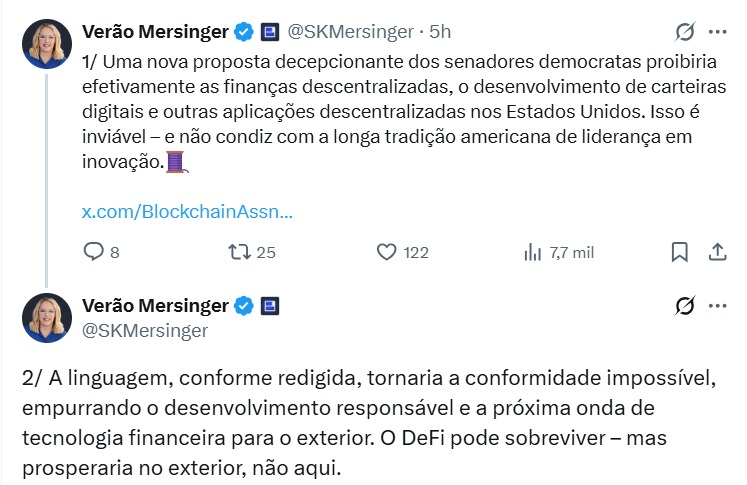Open the 5h timestamp link
Viewport: 747px width, 485px height.
pos(440,32)
